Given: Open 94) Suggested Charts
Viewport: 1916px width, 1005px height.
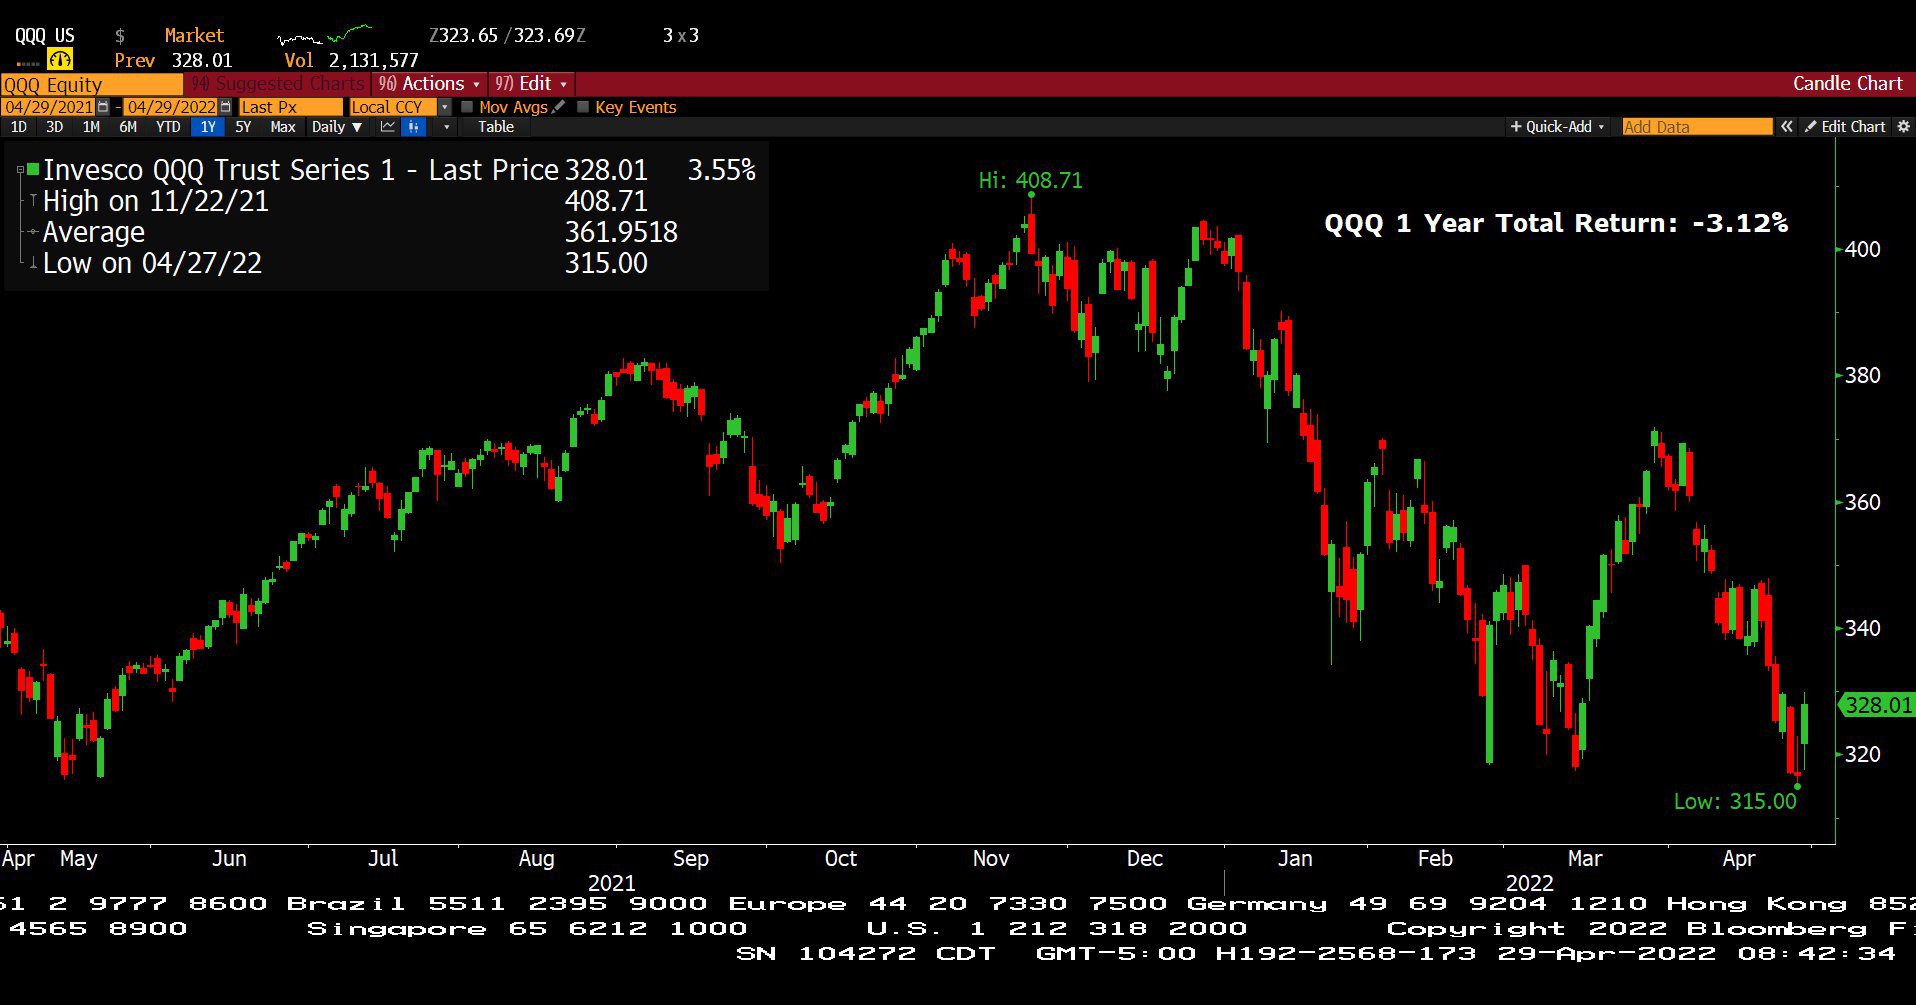Looking at the screenshot, I should pos(278,84).
